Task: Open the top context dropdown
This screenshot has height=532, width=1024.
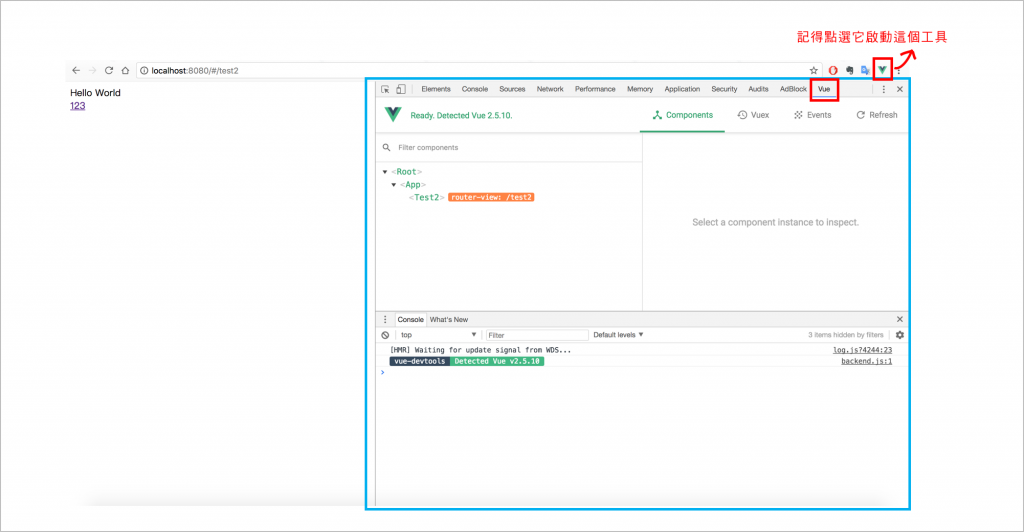Action: 438,335
